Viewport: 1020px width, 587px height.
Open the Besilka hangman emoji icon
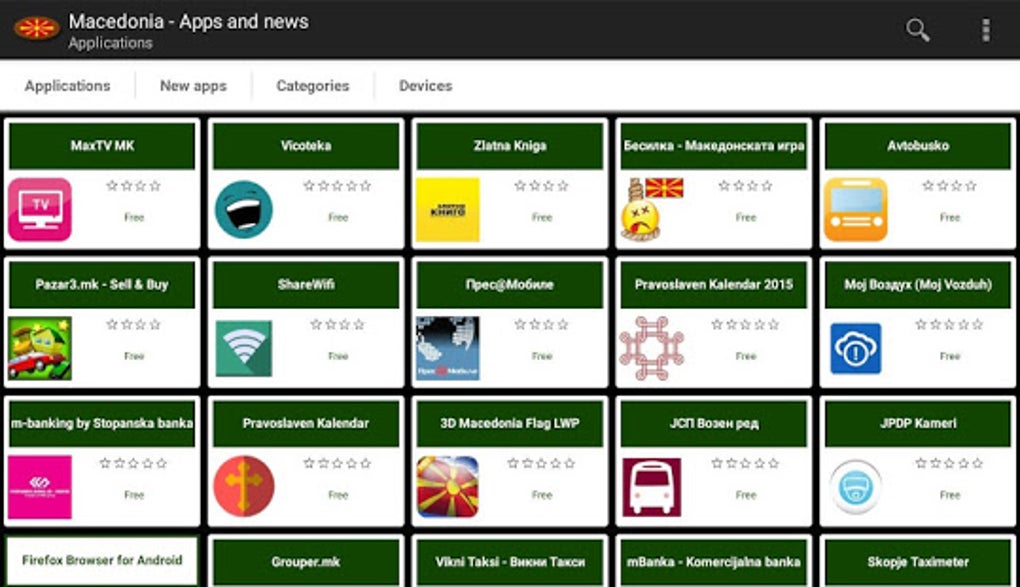(651, 210)
